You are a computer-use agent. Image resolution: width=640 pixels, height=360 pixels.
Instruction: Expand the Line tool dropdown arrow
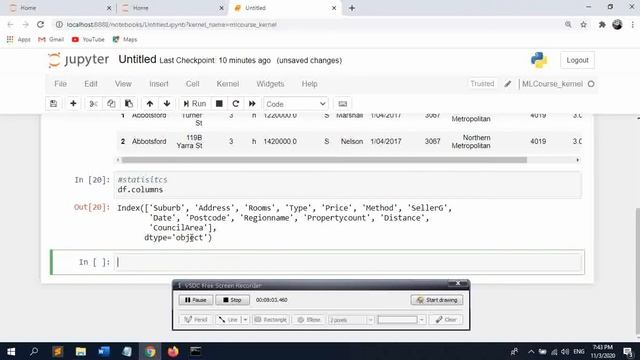245,320
